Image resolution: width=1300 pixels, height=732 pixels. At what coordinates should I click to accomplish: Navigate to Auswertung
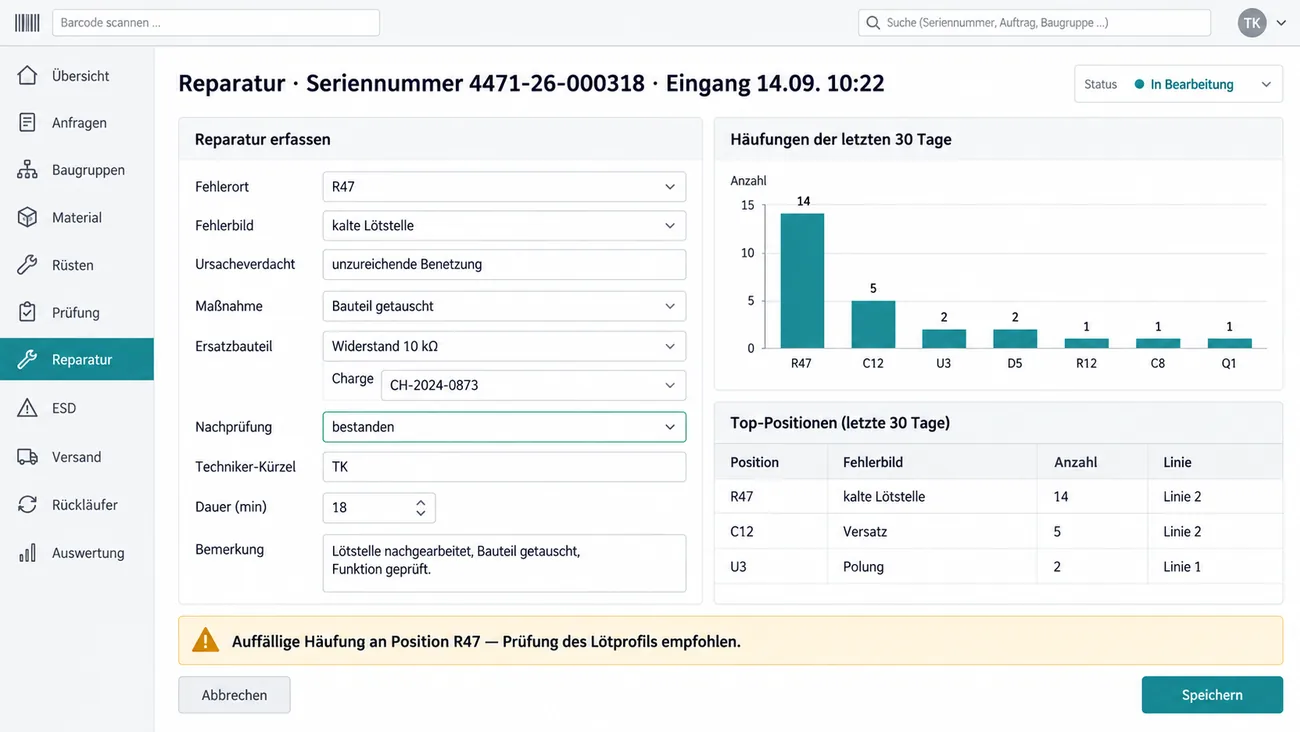77,553
